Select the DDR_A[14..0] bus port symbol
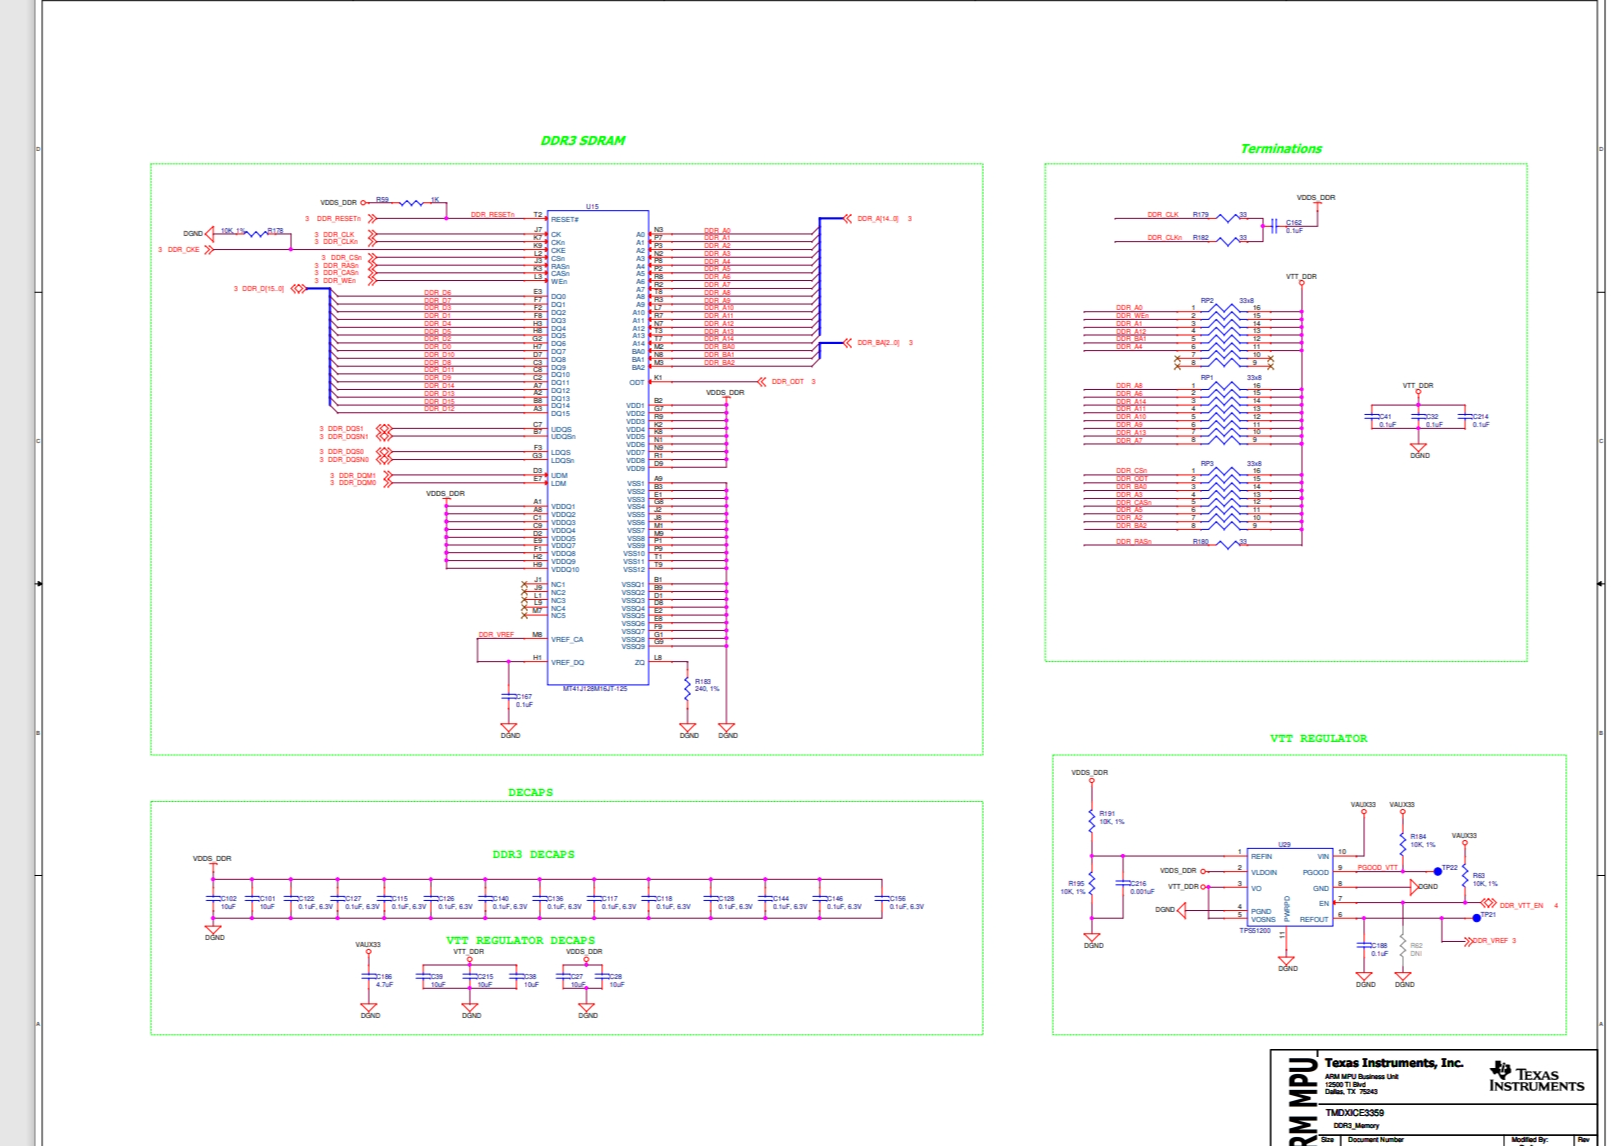 (847, 218)
